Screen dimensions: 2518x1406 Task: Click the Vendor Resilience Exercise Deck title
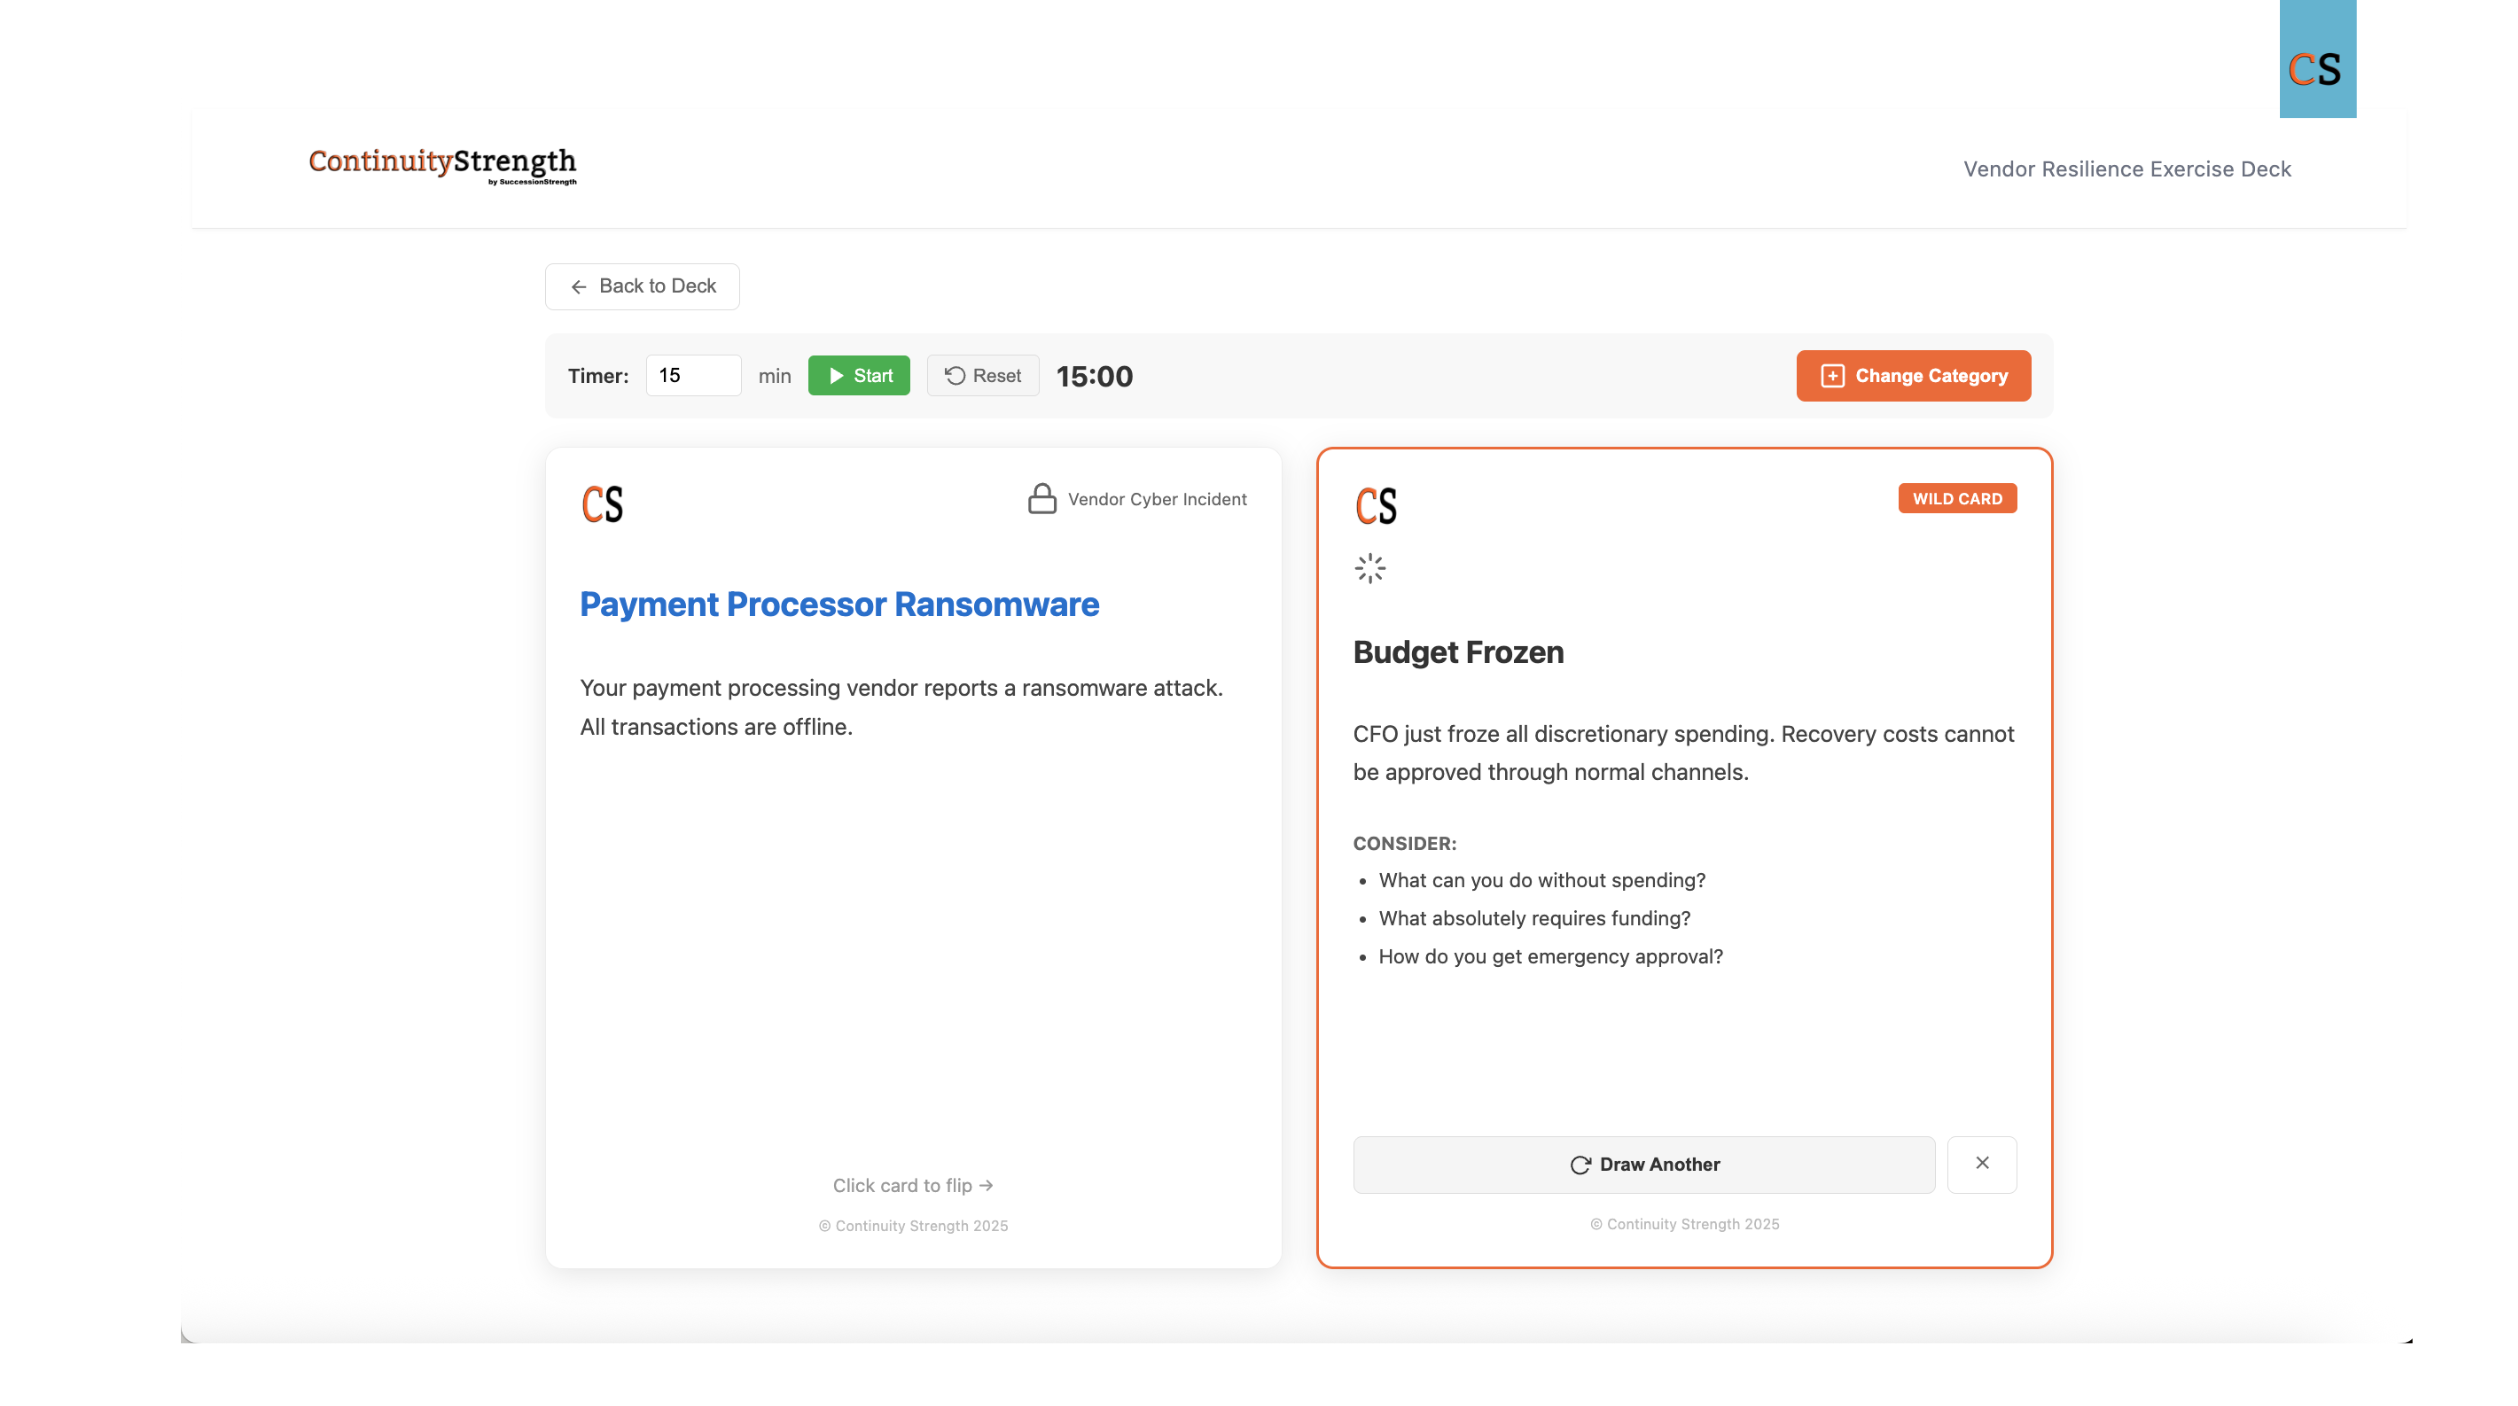[2126, 169]
